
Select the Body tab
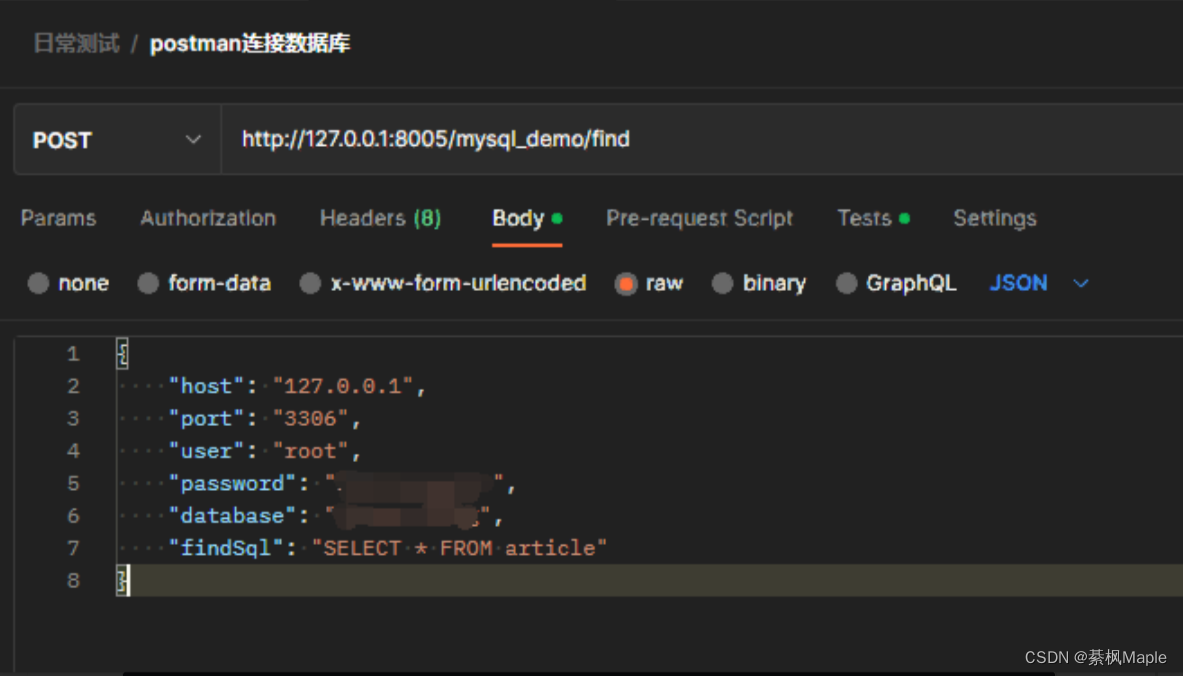(x=527, y=218)
